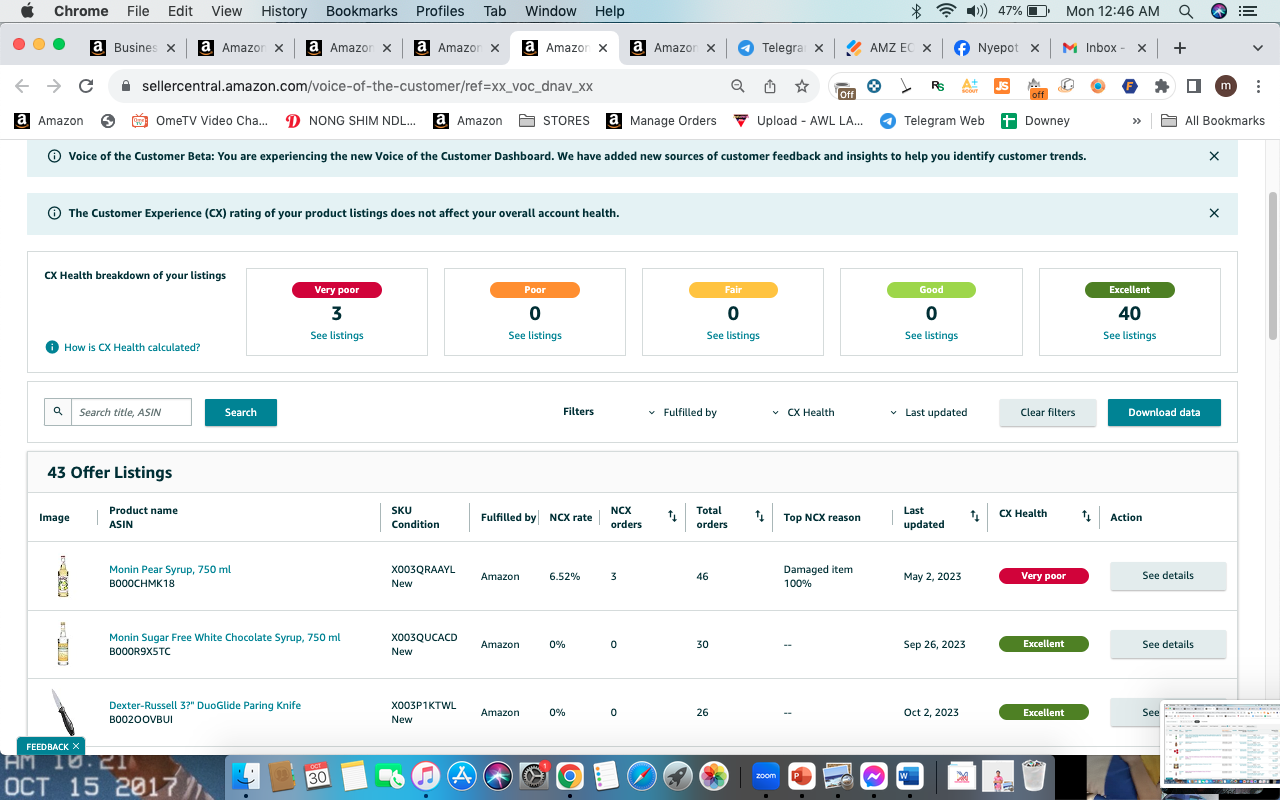
Task: See listings under Very poor
Action: 337,336
